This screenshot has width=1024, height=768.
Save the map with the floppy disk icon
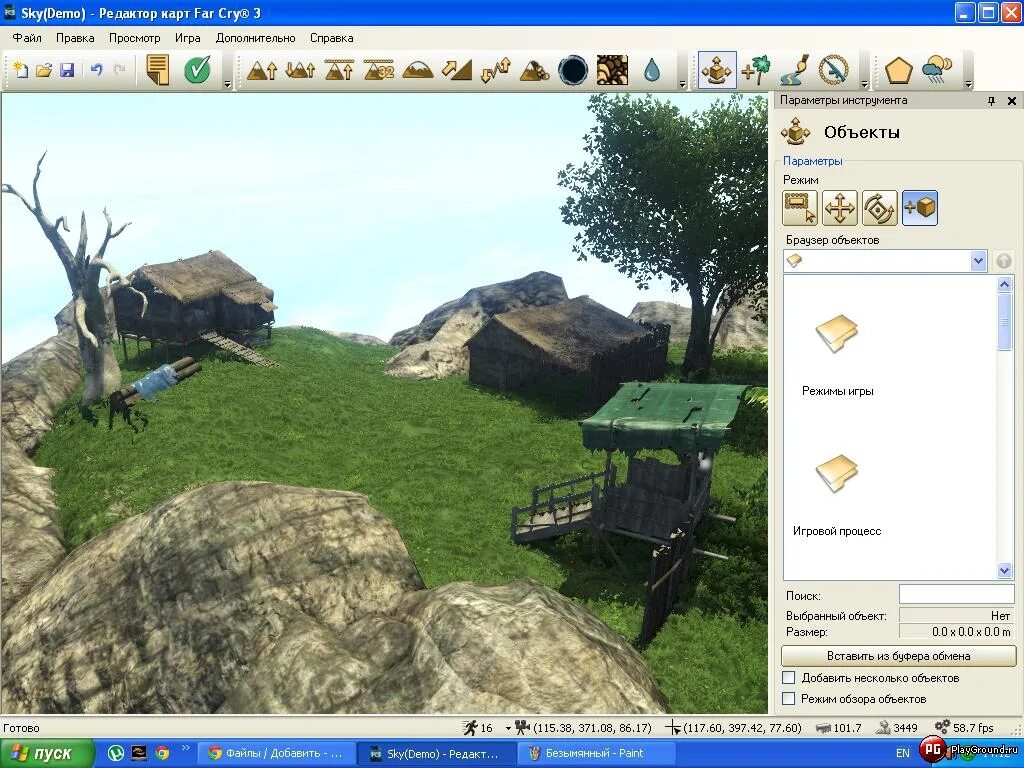(67, 70)
